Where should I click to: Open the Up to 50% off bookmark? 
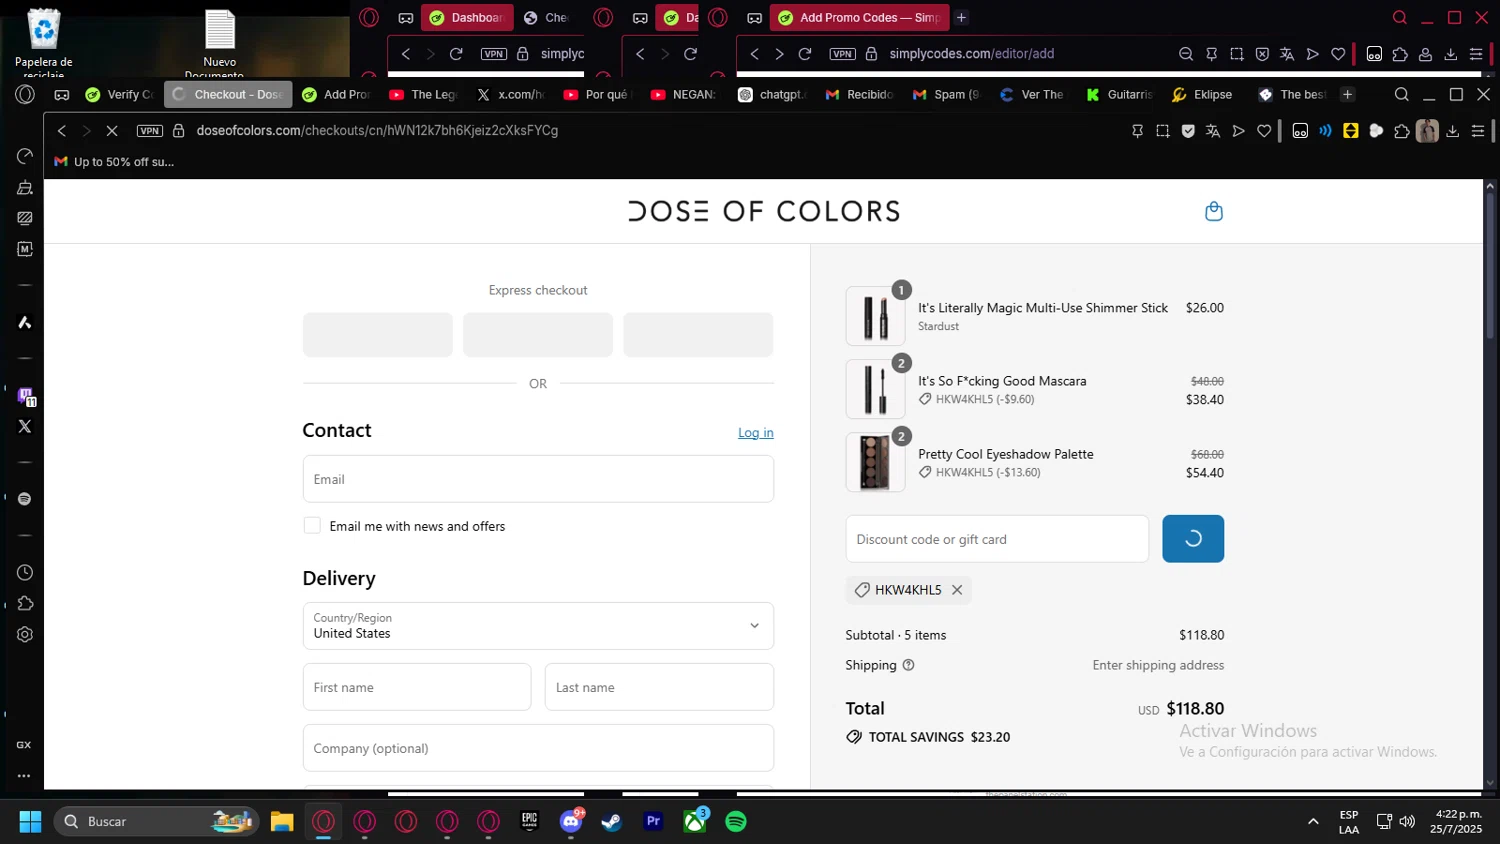click(114, 161)
